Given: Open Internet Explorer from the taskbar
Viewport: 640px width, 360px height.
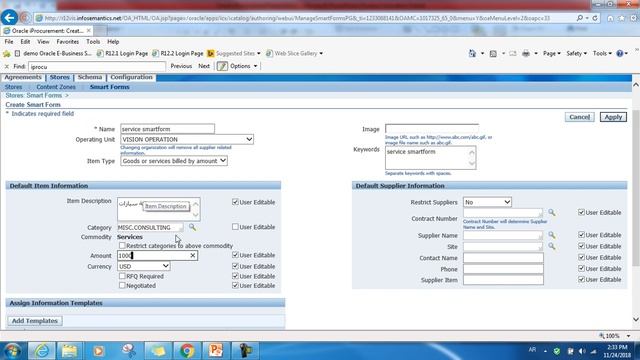Looking at the screenshot, I should pyautogui.click(x=42, y=351).
